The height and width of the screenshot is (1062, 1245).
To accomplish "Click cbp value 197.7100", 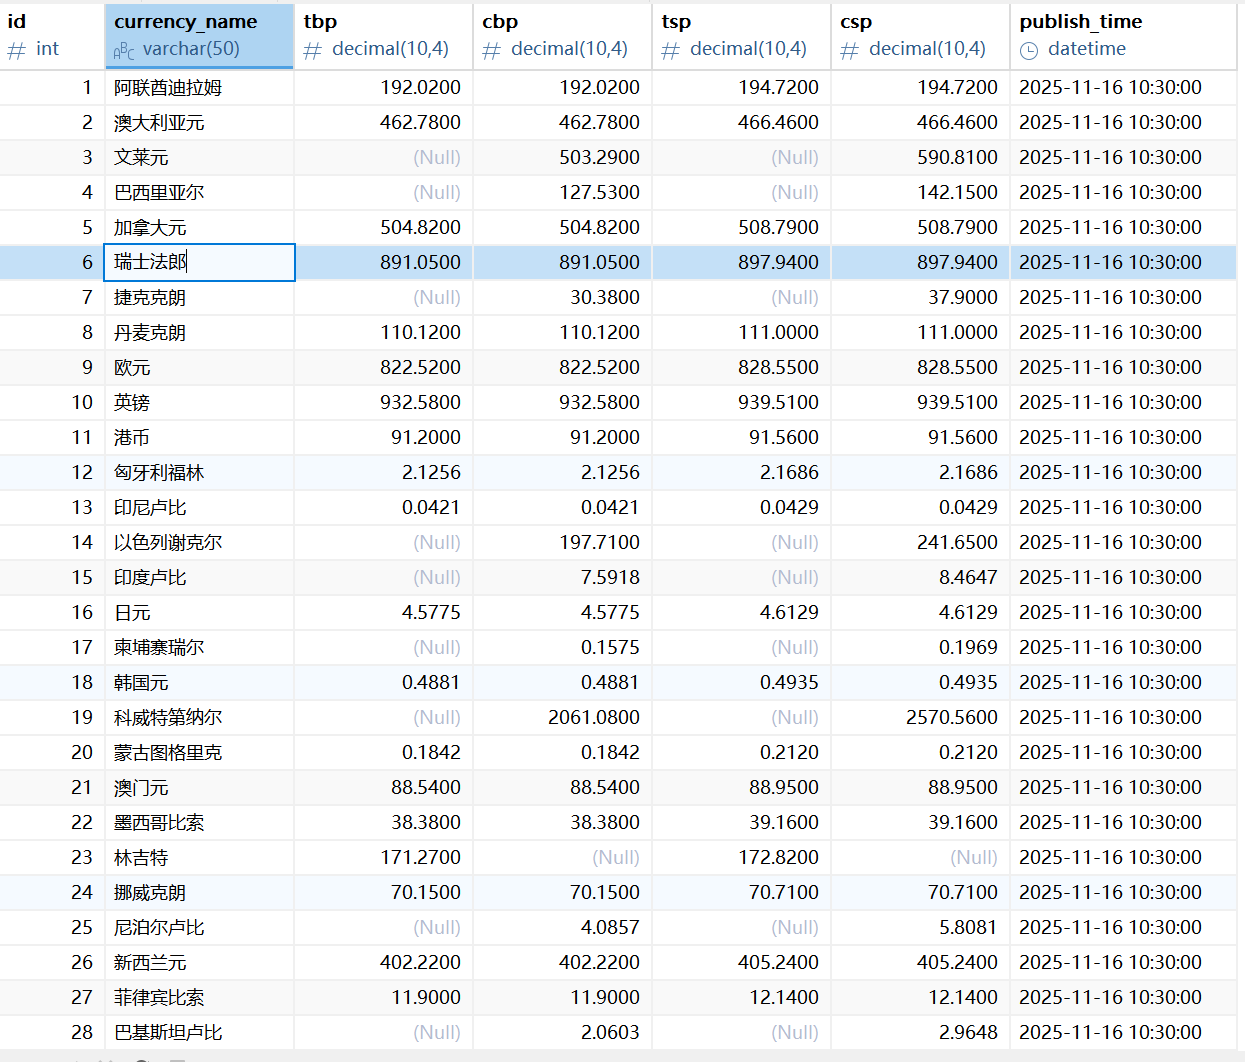I will pos(599,543).
